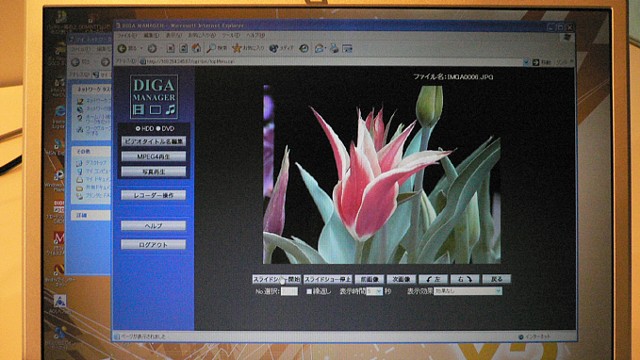The width and height of the screenshot is (640, 360).
Task: Go back with the IE Back arrow
Action: (x=122, y=49)
